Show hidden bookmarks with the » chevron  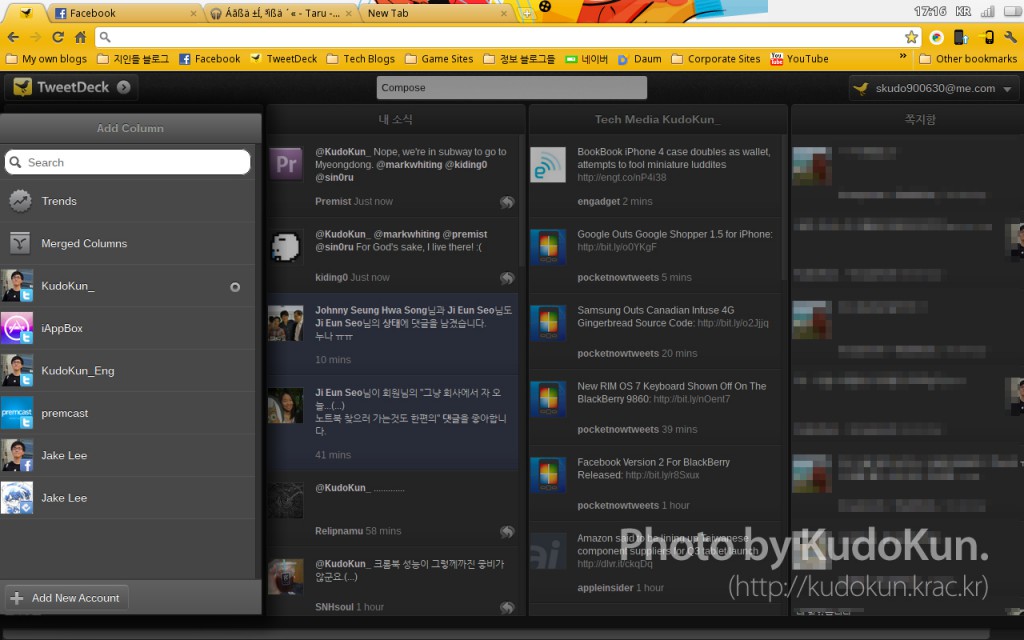903,56
